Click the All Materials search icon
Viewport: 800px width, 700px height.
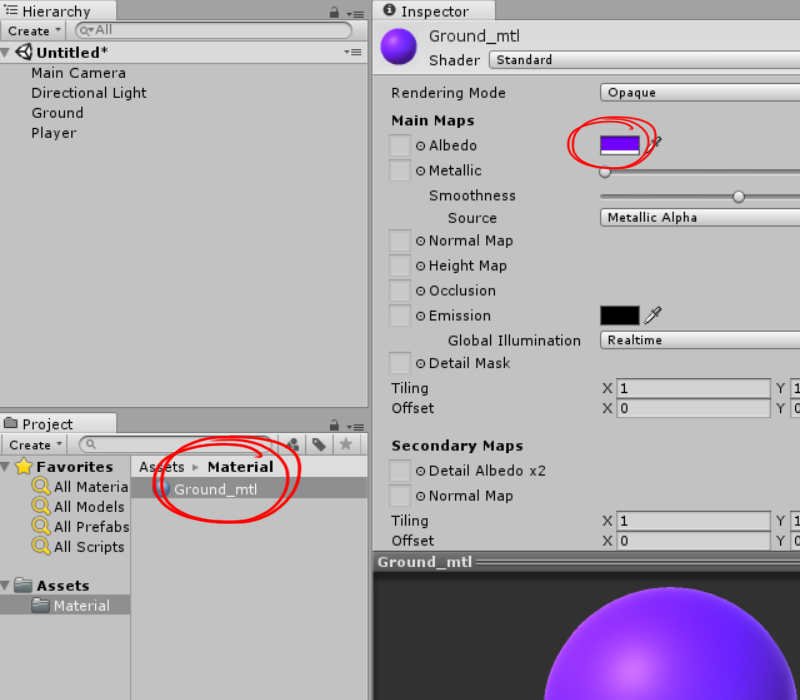(41, 486)
